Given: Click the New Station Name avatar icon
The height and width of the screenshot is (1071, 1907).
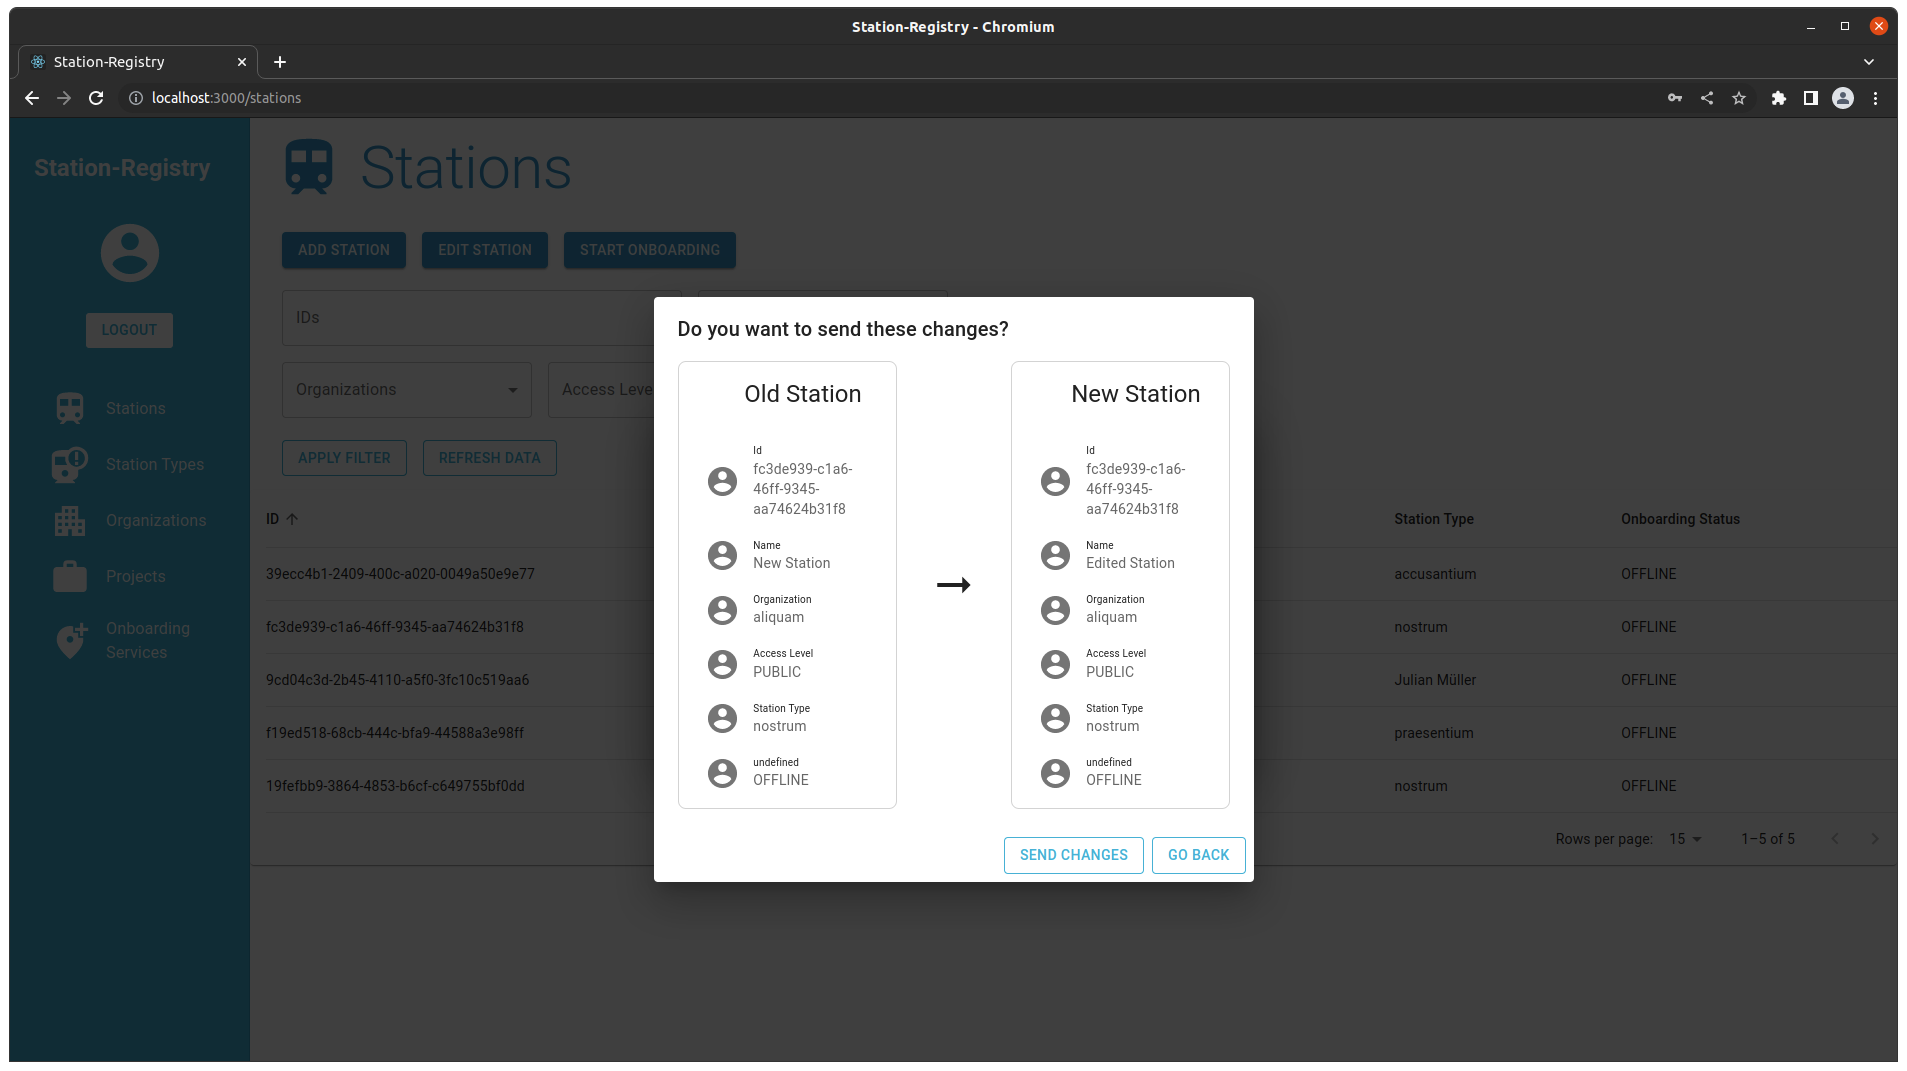Looking at the screenshot, I should (x=1055, y=555).
